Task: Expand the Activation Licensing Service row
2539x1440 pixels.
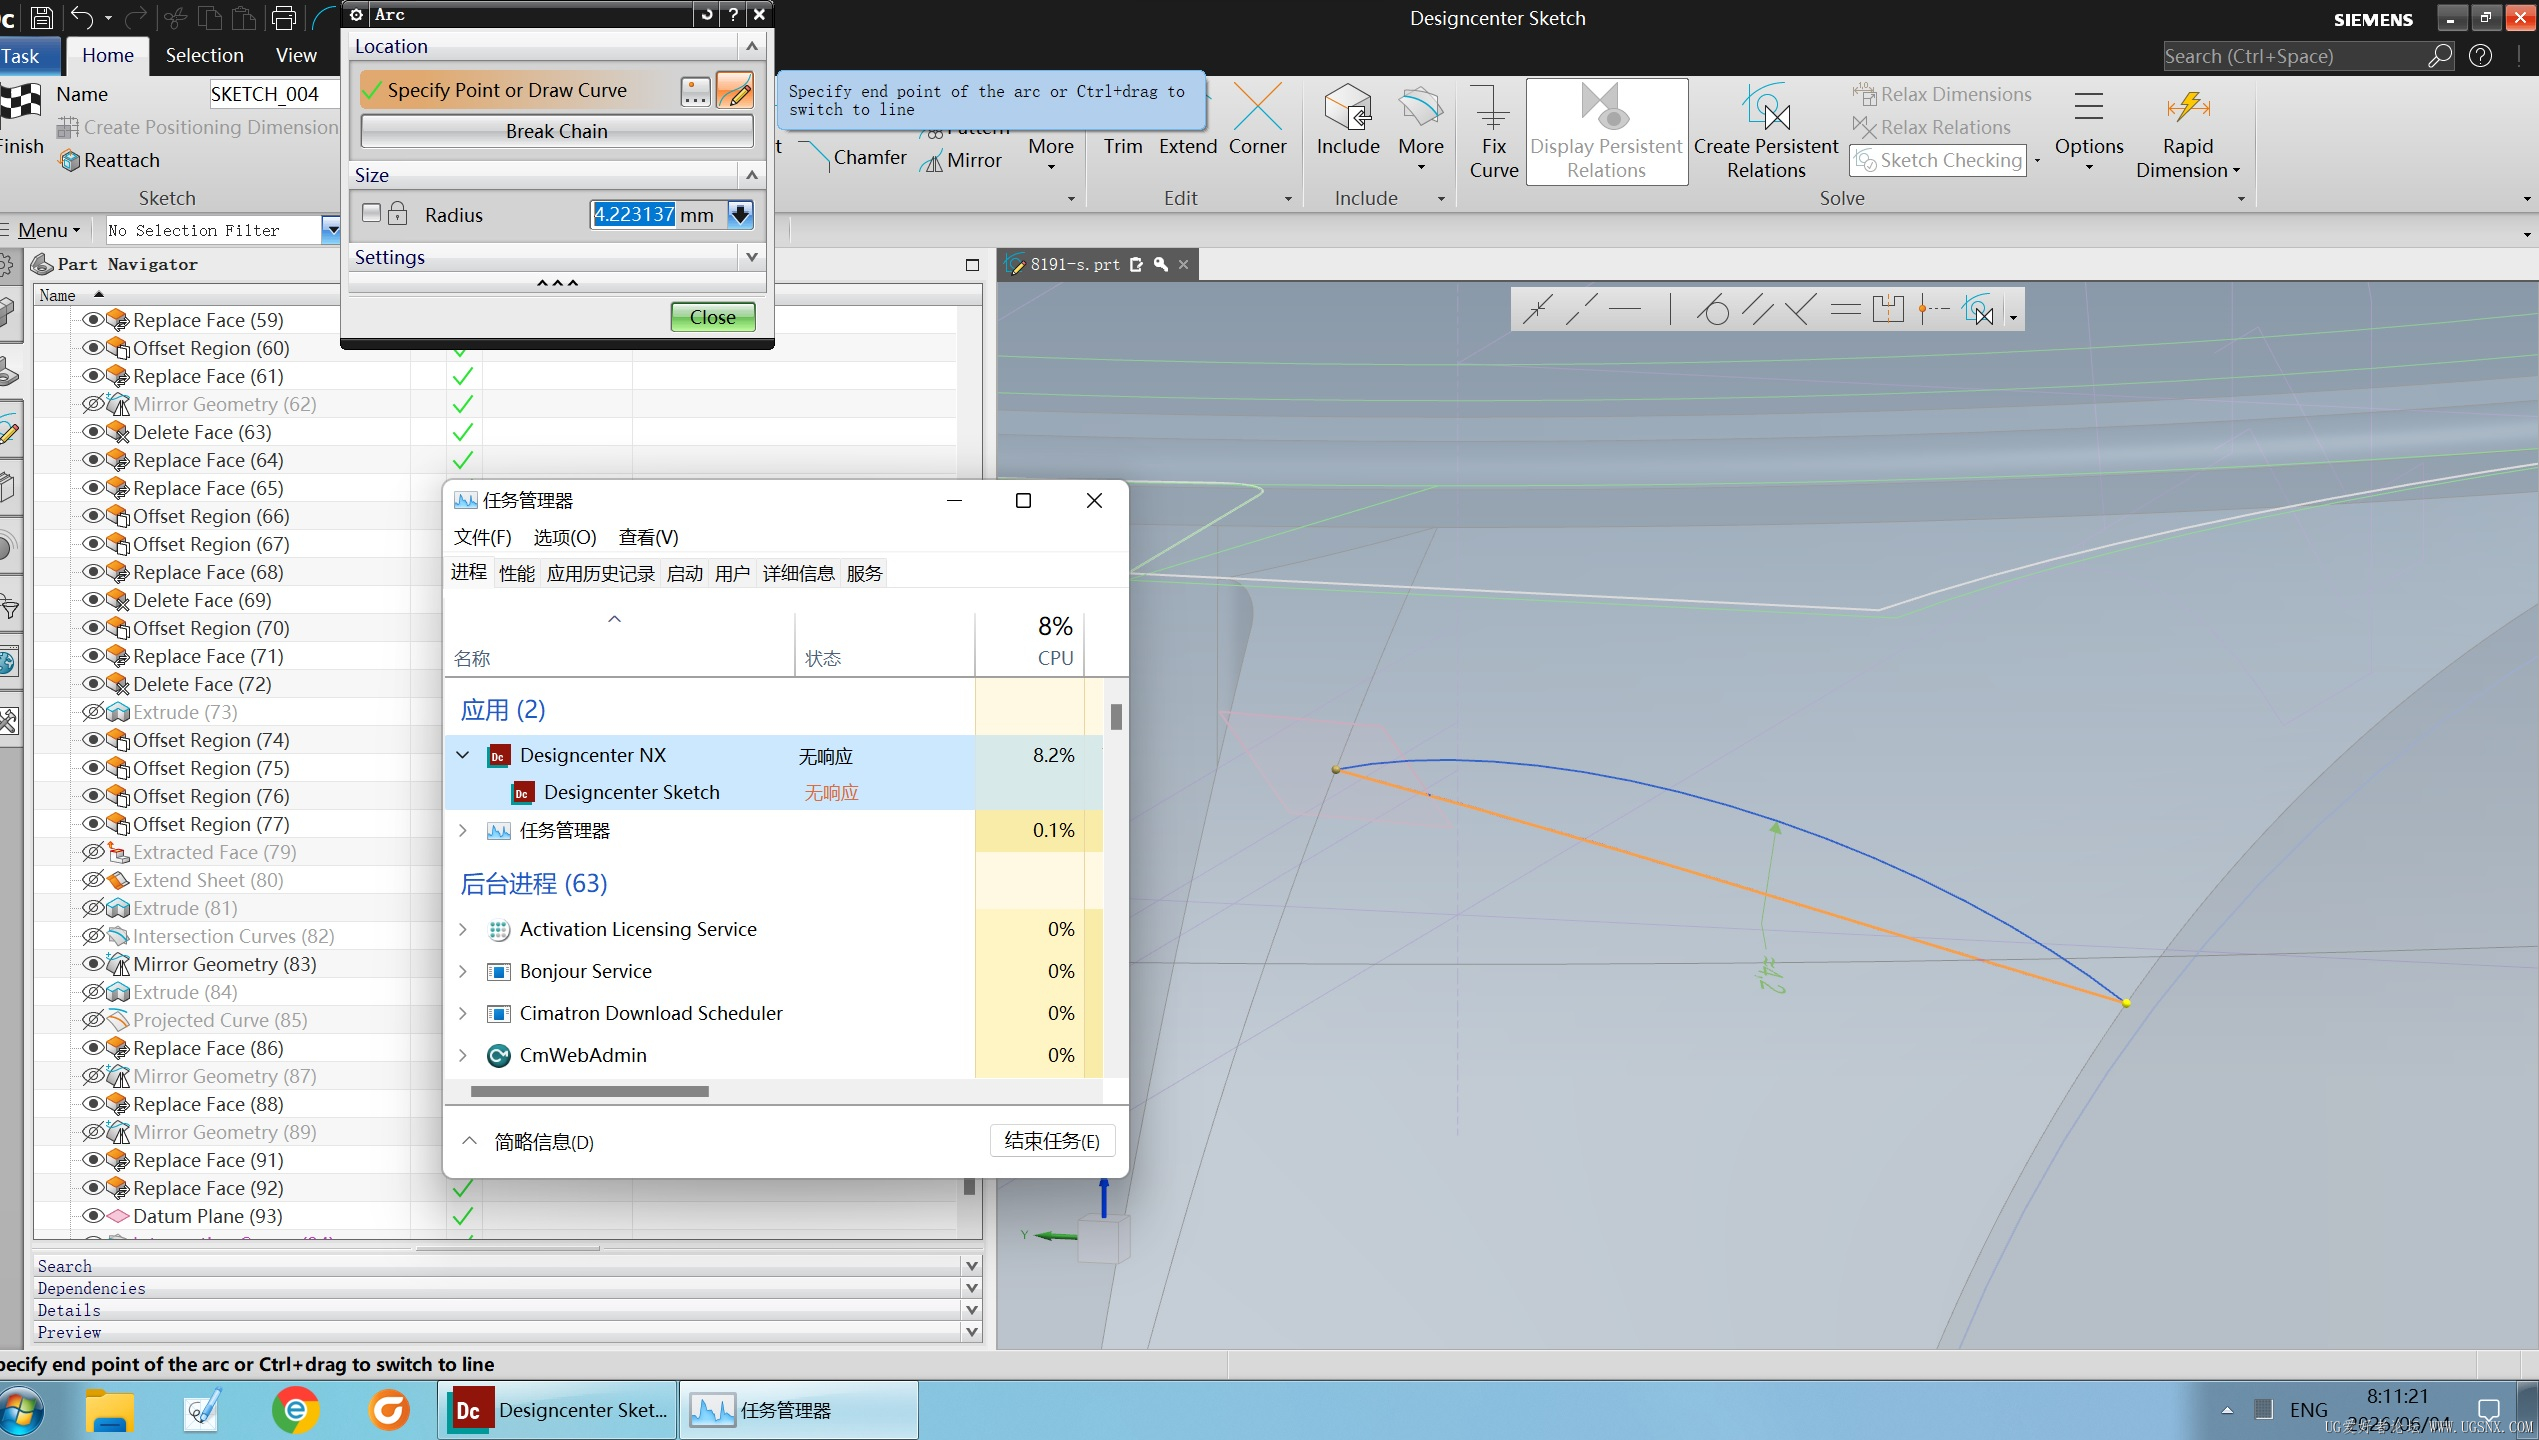Action: click(463, 929)
